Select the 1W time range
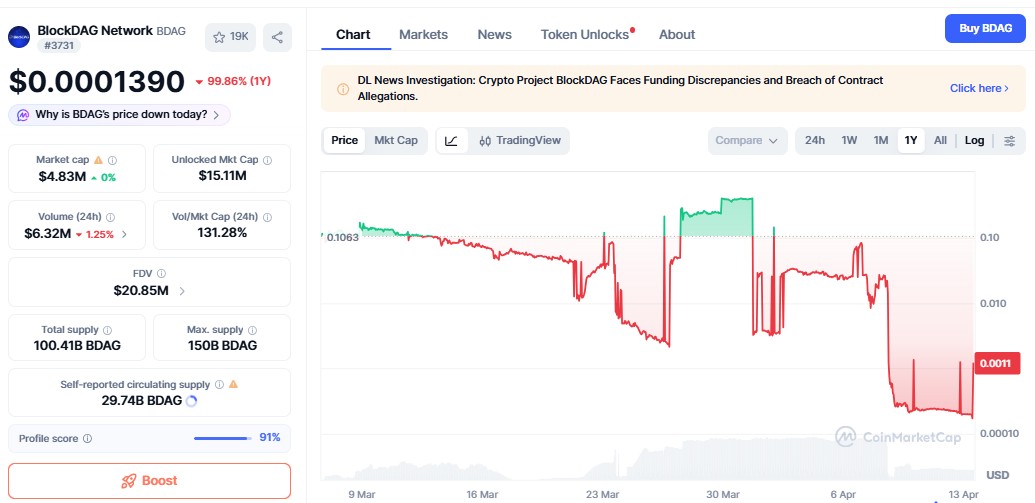 point(849,141)
